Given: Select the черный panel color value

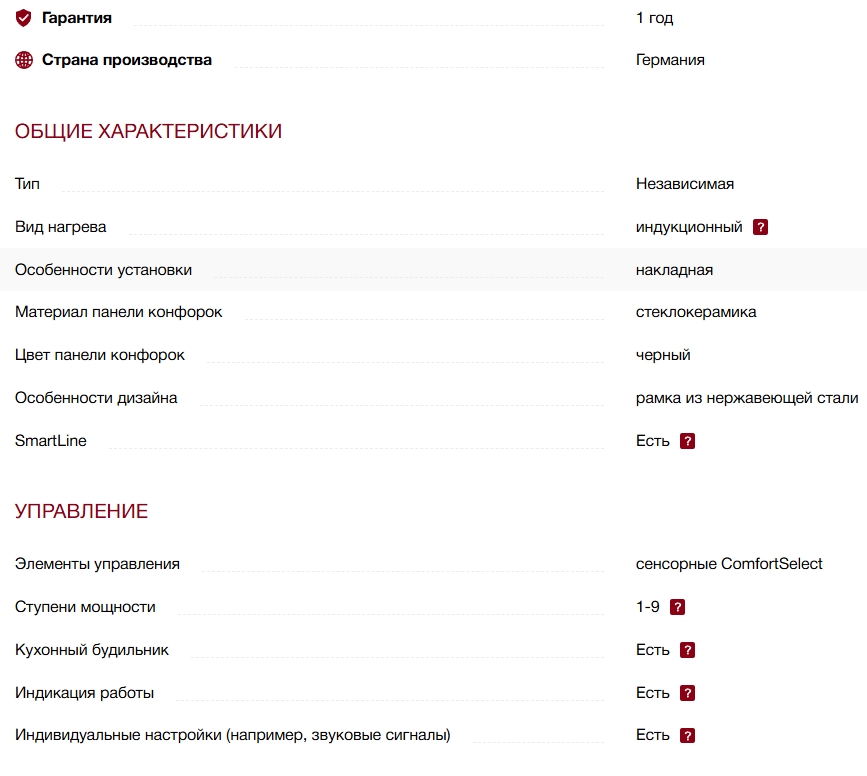Looking at the screenshot, I should pyautogui.click(x=663, y=355).
